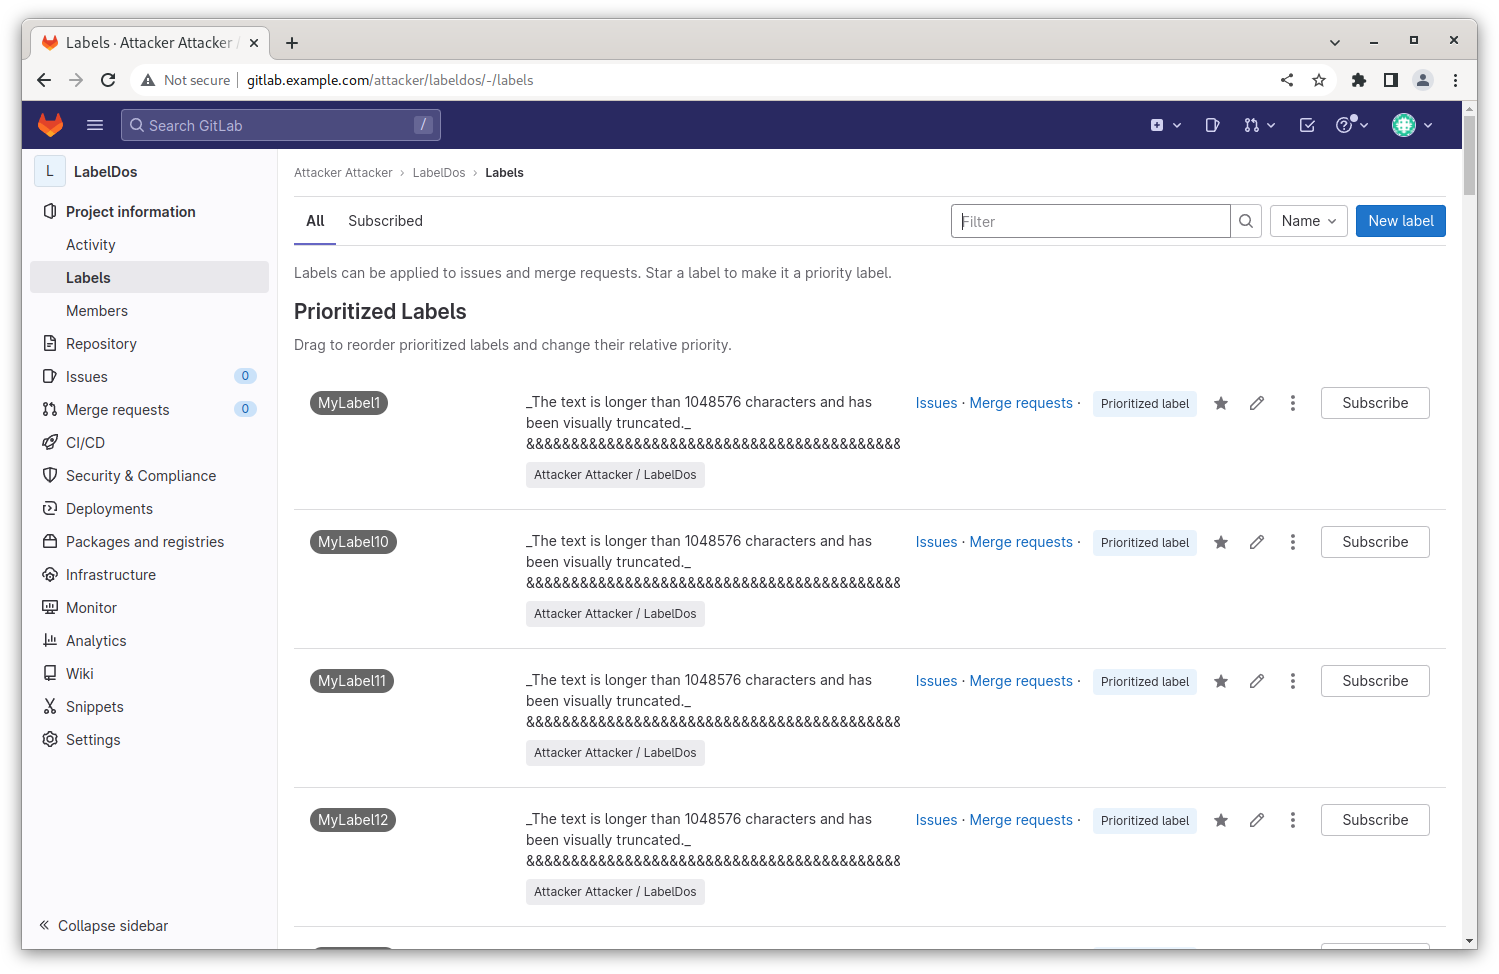
Task: Open the Issues icon in top navbar
Action: tap(1212, 125)
